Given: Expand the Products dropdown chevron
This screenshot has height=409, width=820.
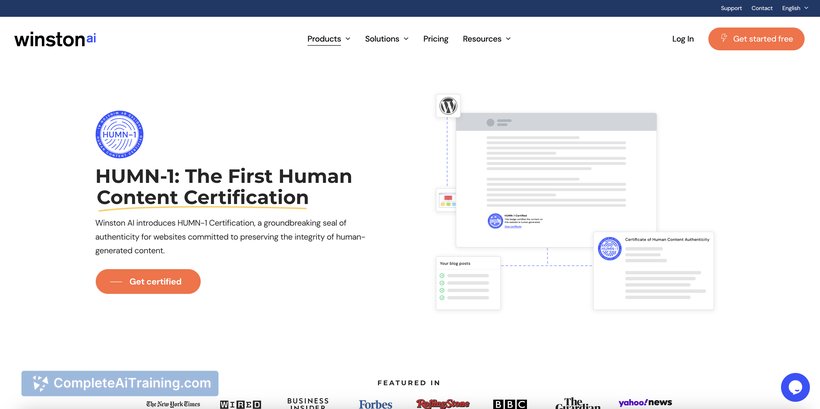Looking at the screenshot, I should tap(348, 39).
